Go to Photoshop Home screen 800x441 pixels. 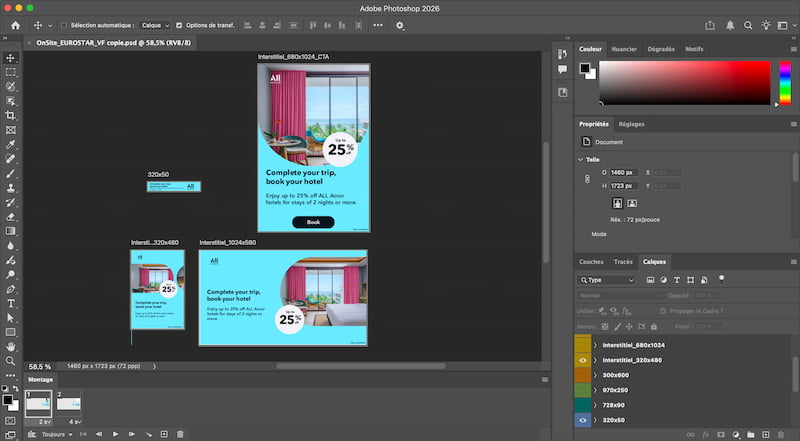coord(16,25)
